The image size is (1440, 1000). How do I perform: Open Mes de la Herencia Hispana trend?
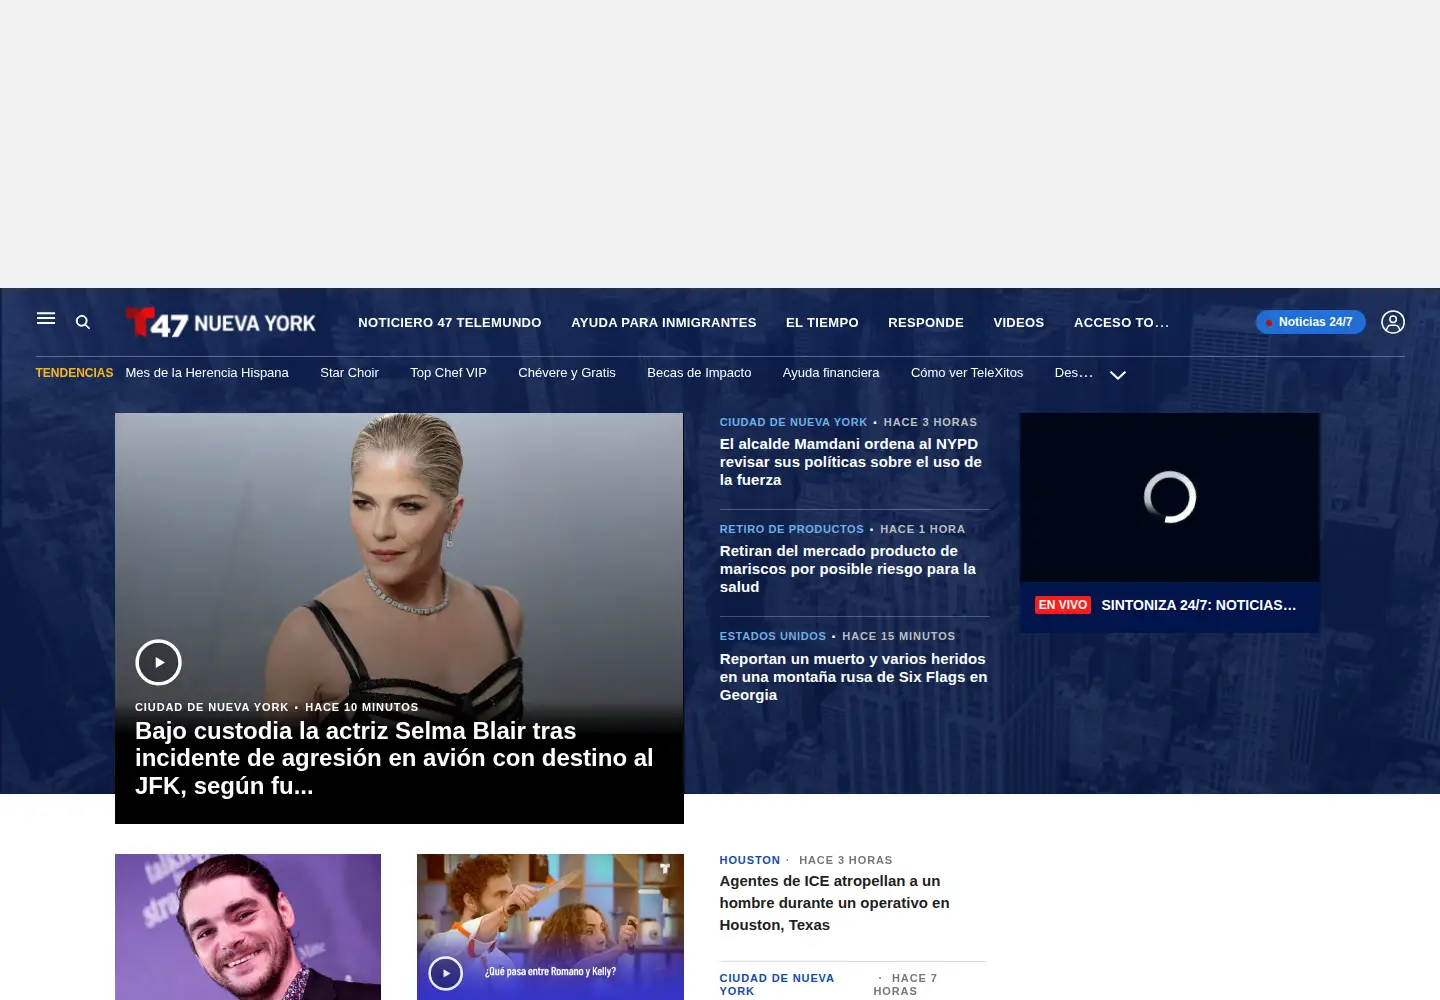coord(207,373)
